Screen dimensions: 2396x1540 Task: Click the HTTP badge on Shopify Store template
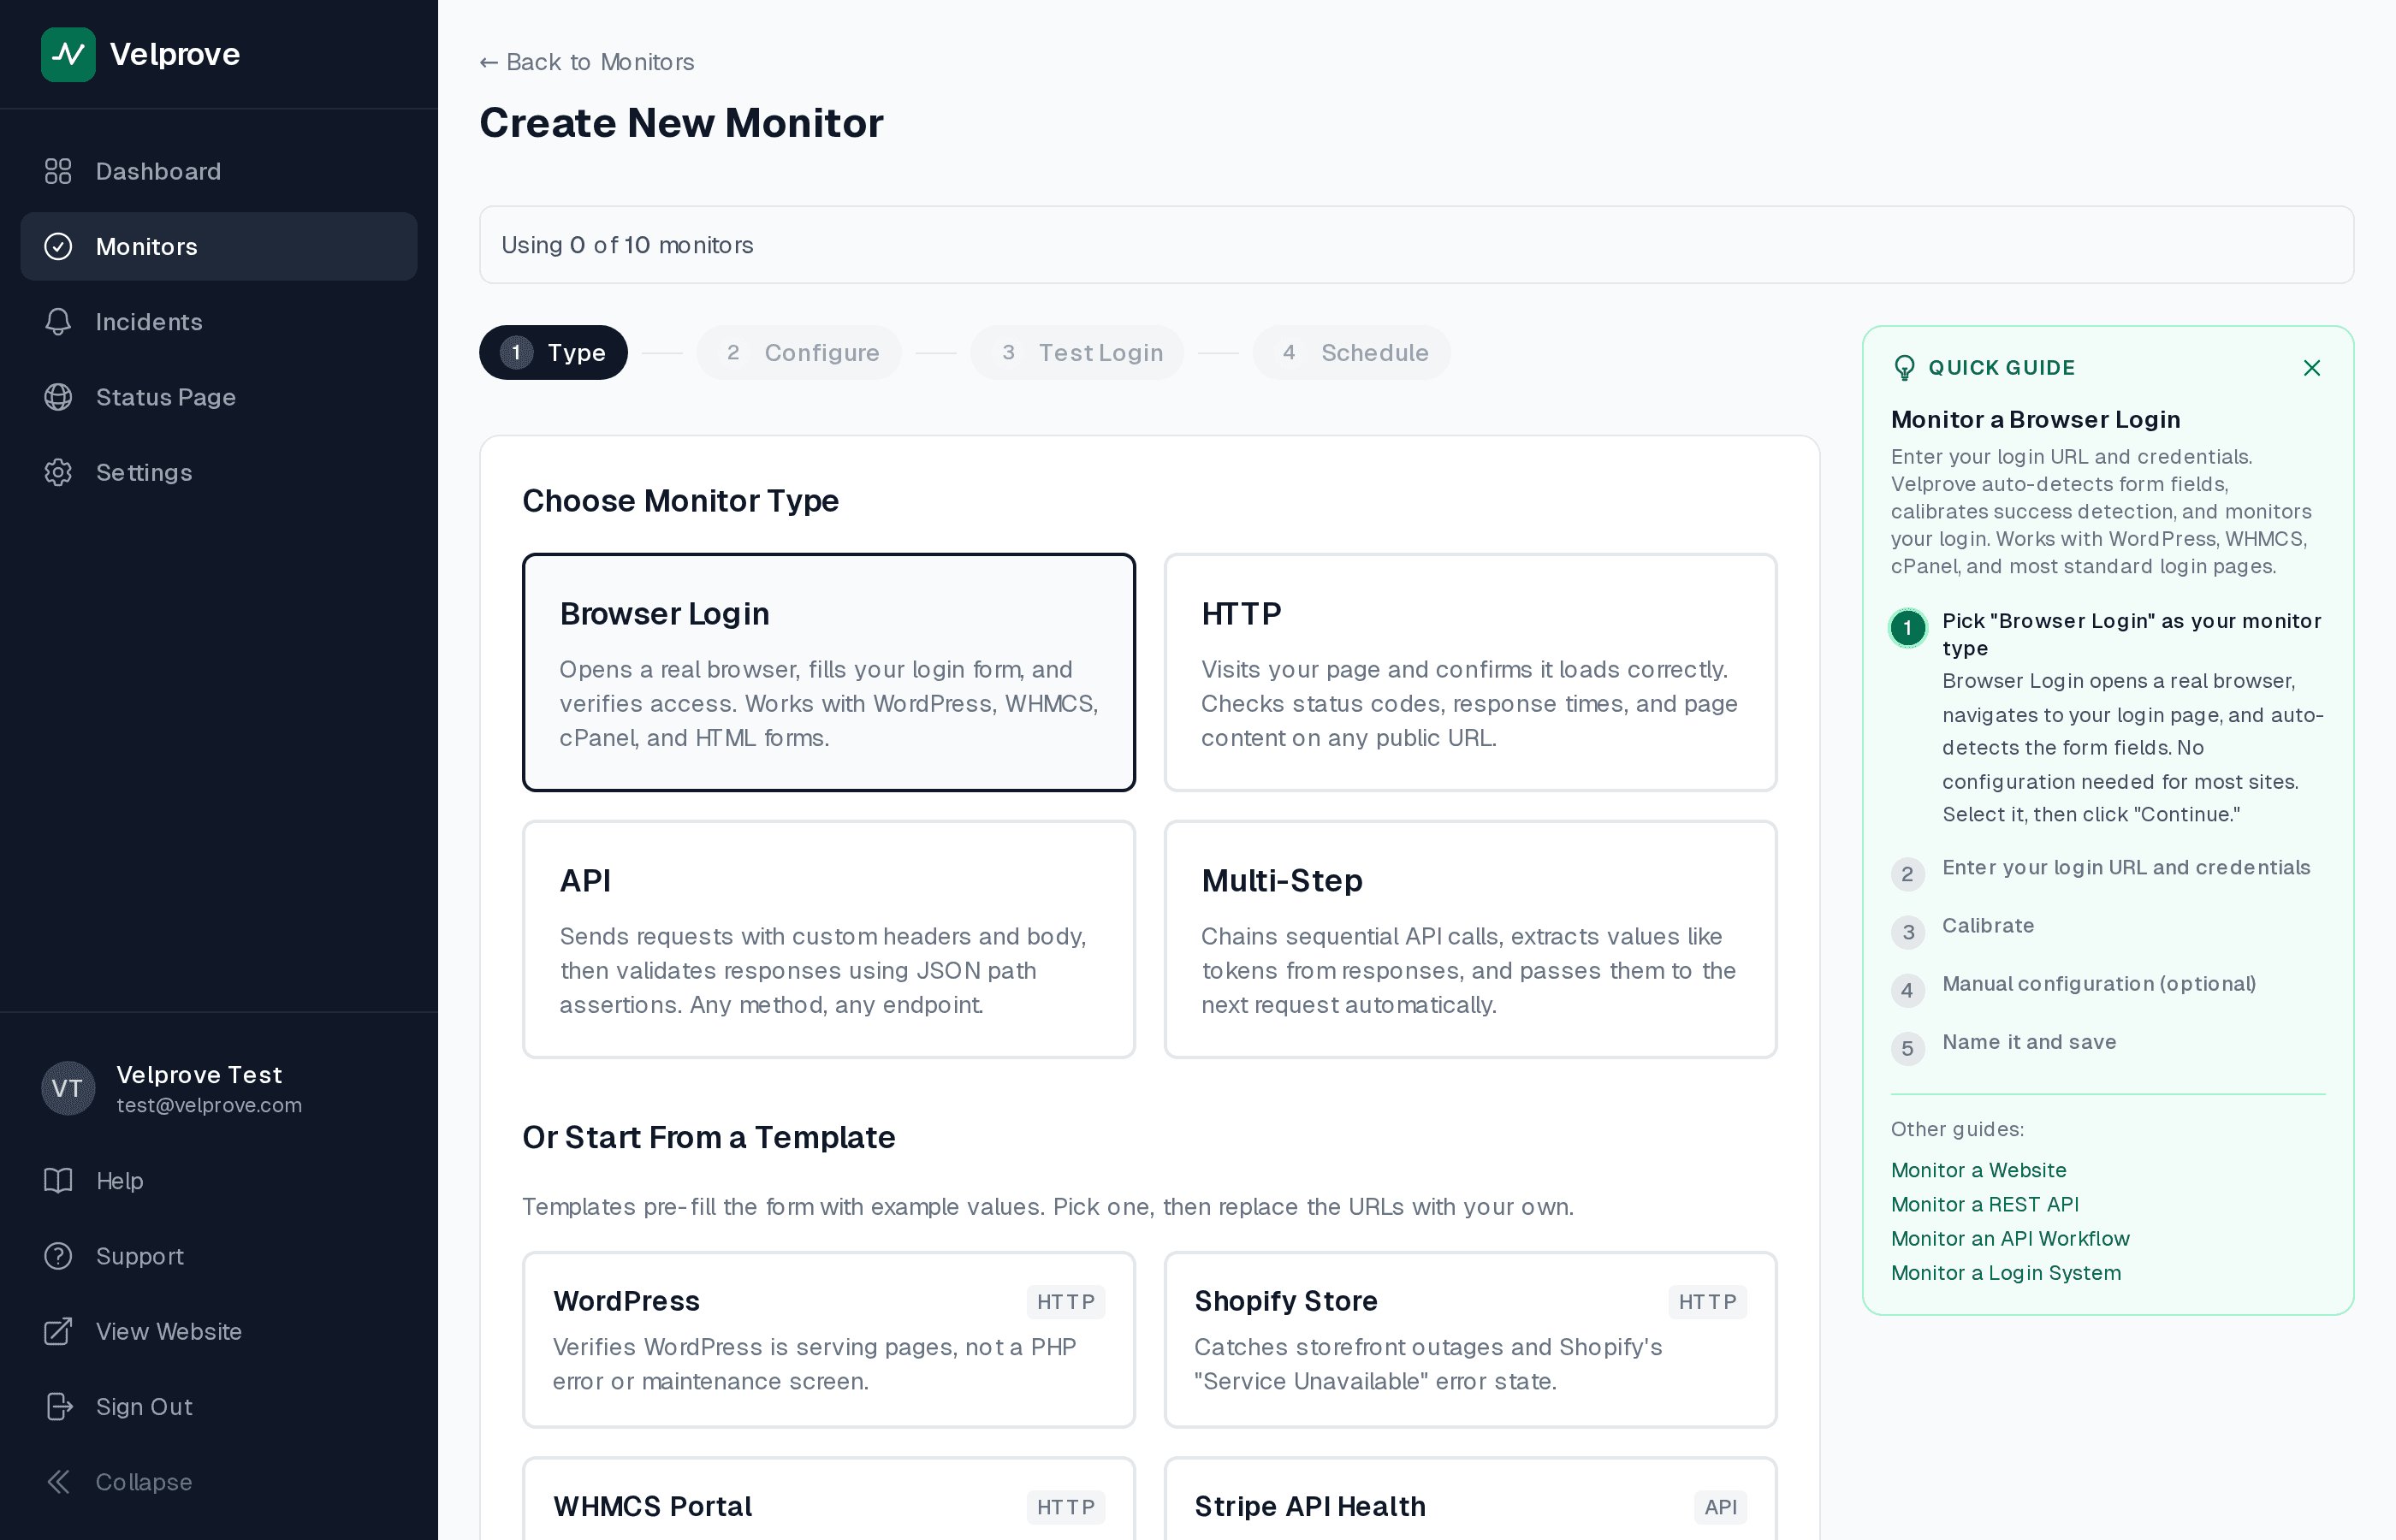tap(1707, 1302)
